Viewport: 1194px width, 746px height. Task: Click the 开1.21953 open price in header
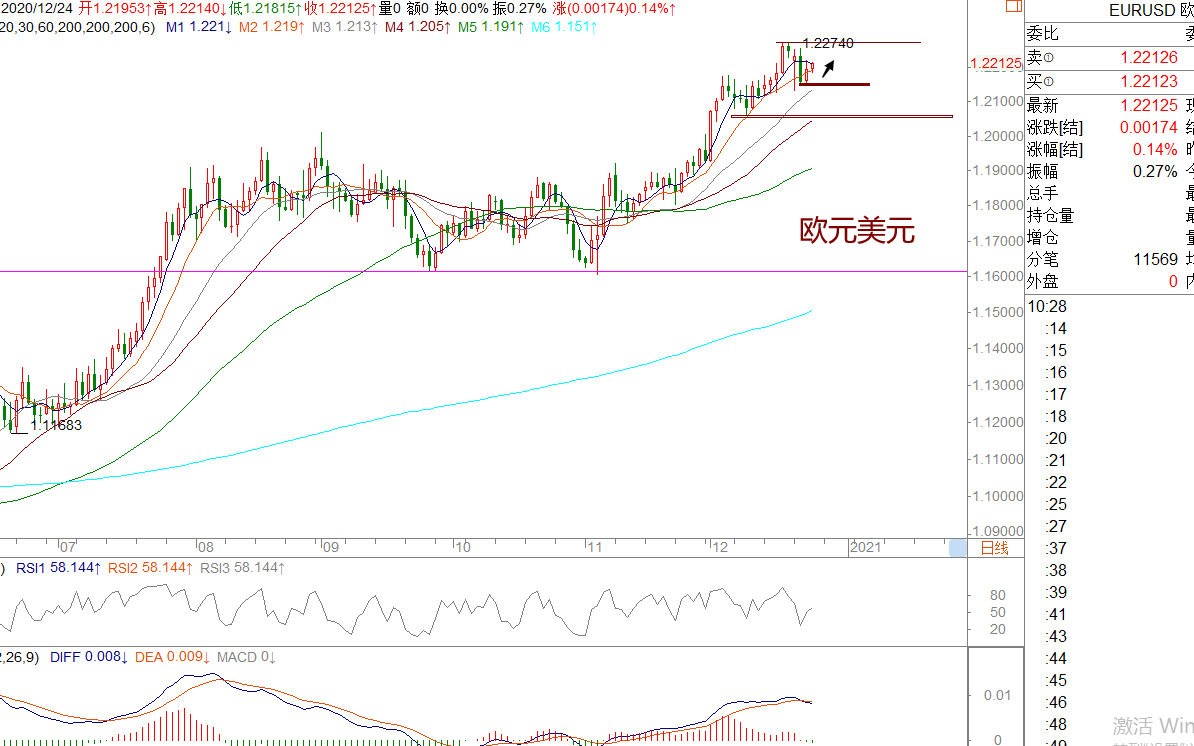click(115, 8)
